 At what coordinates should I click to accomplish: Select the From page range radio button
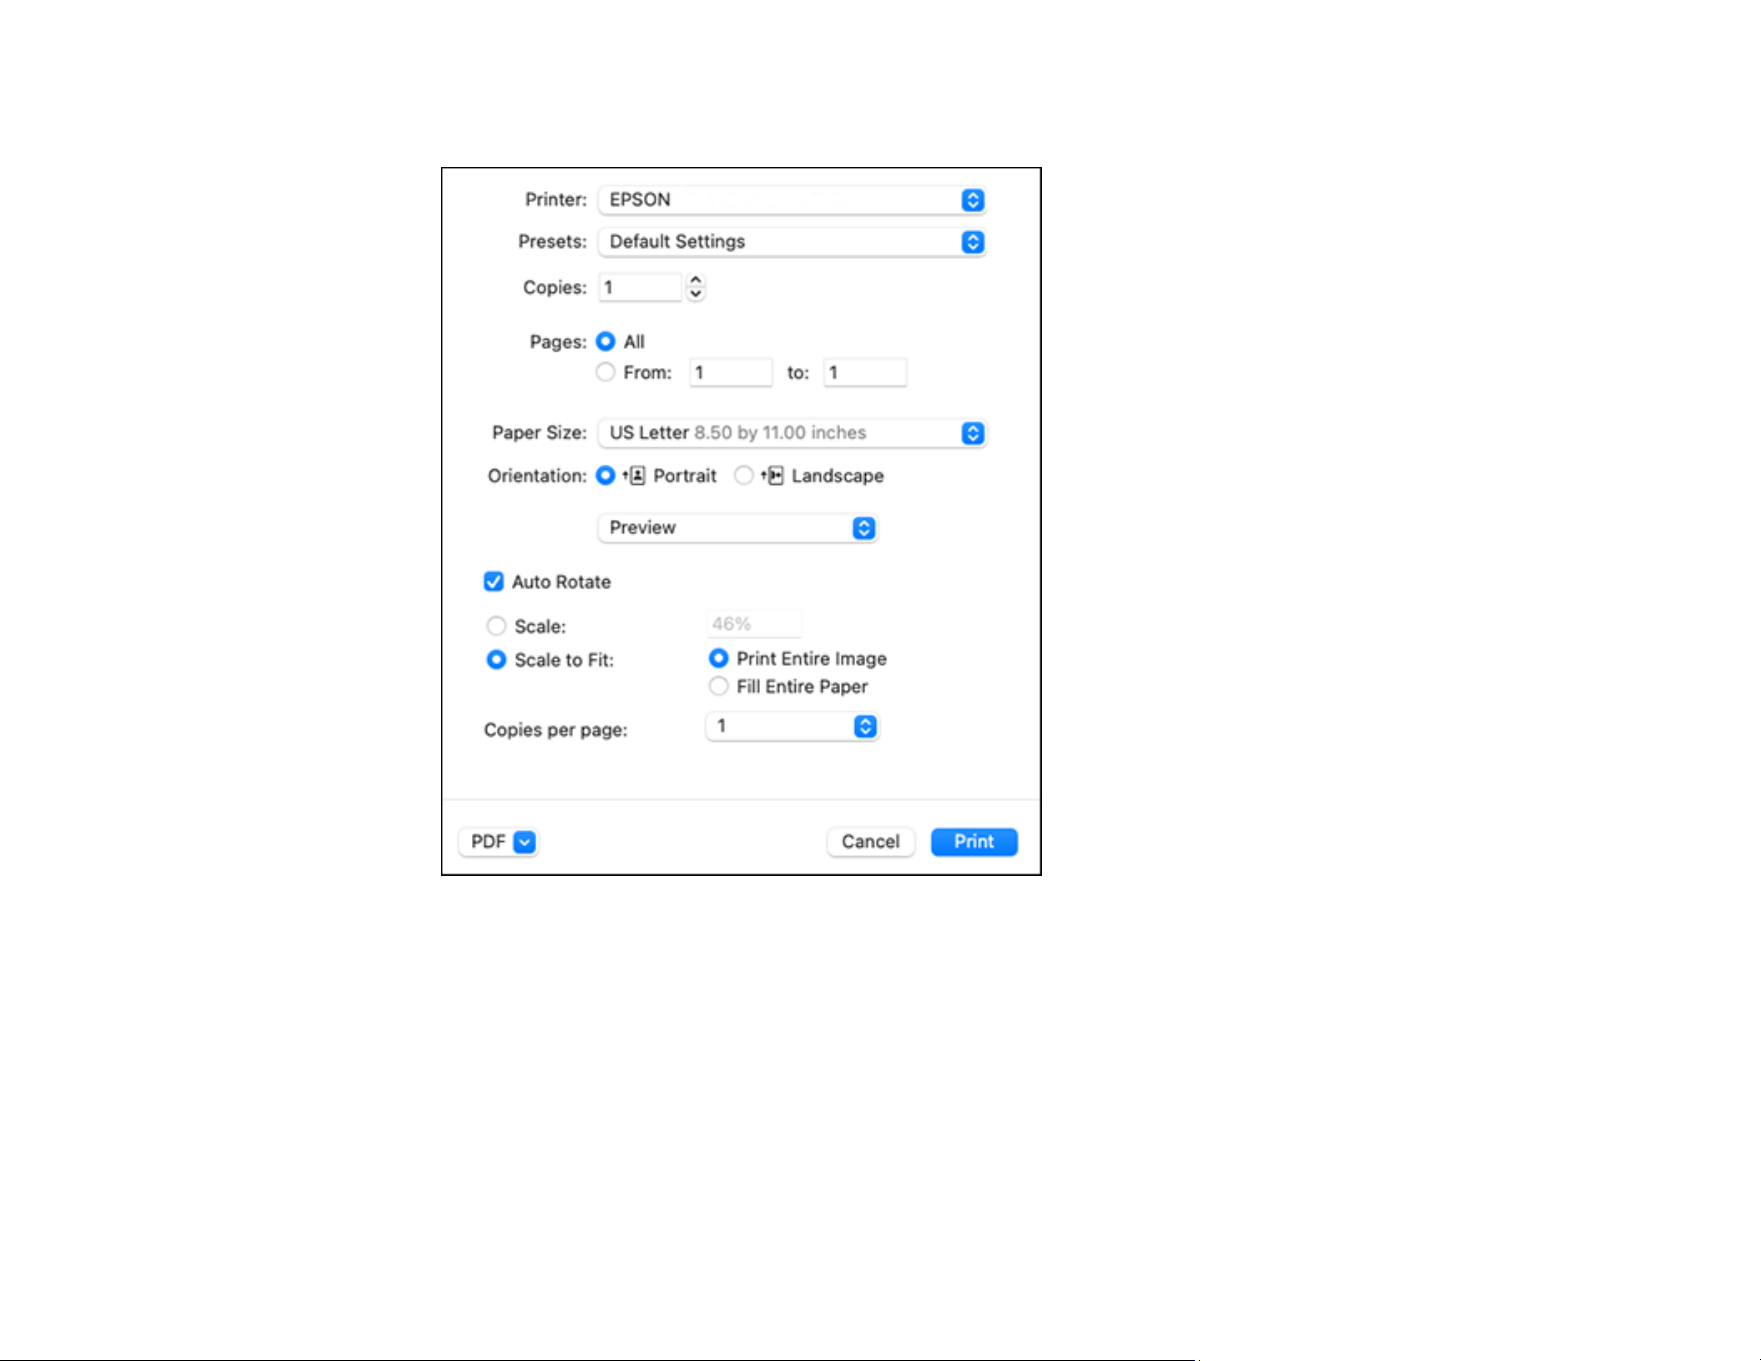[605, 372]
